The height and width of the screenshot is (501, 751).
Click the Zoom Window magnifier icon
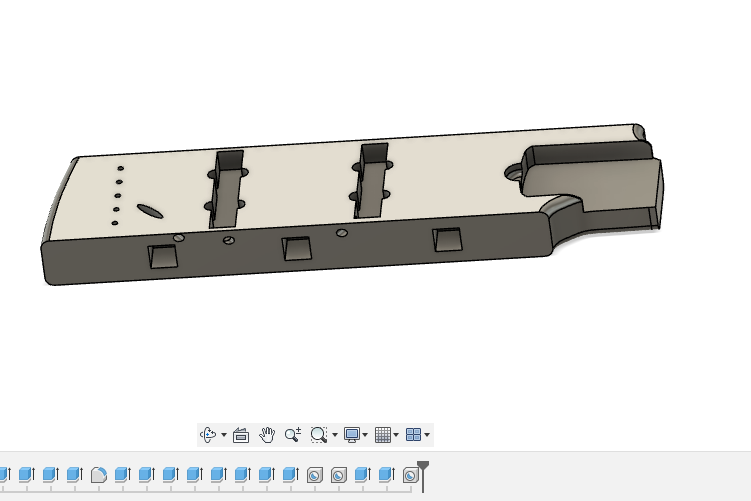319,435
